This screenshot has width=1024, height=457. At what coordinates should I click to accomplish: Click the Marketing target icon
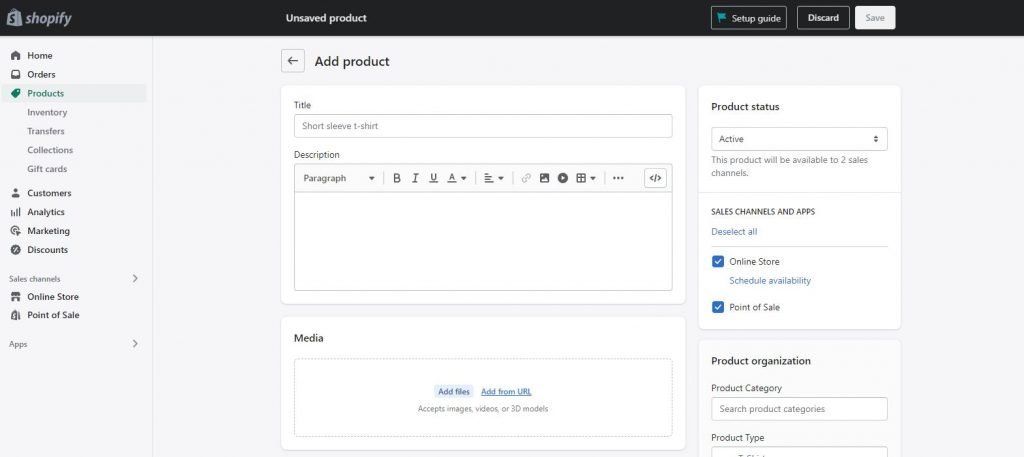pos(16,231)
